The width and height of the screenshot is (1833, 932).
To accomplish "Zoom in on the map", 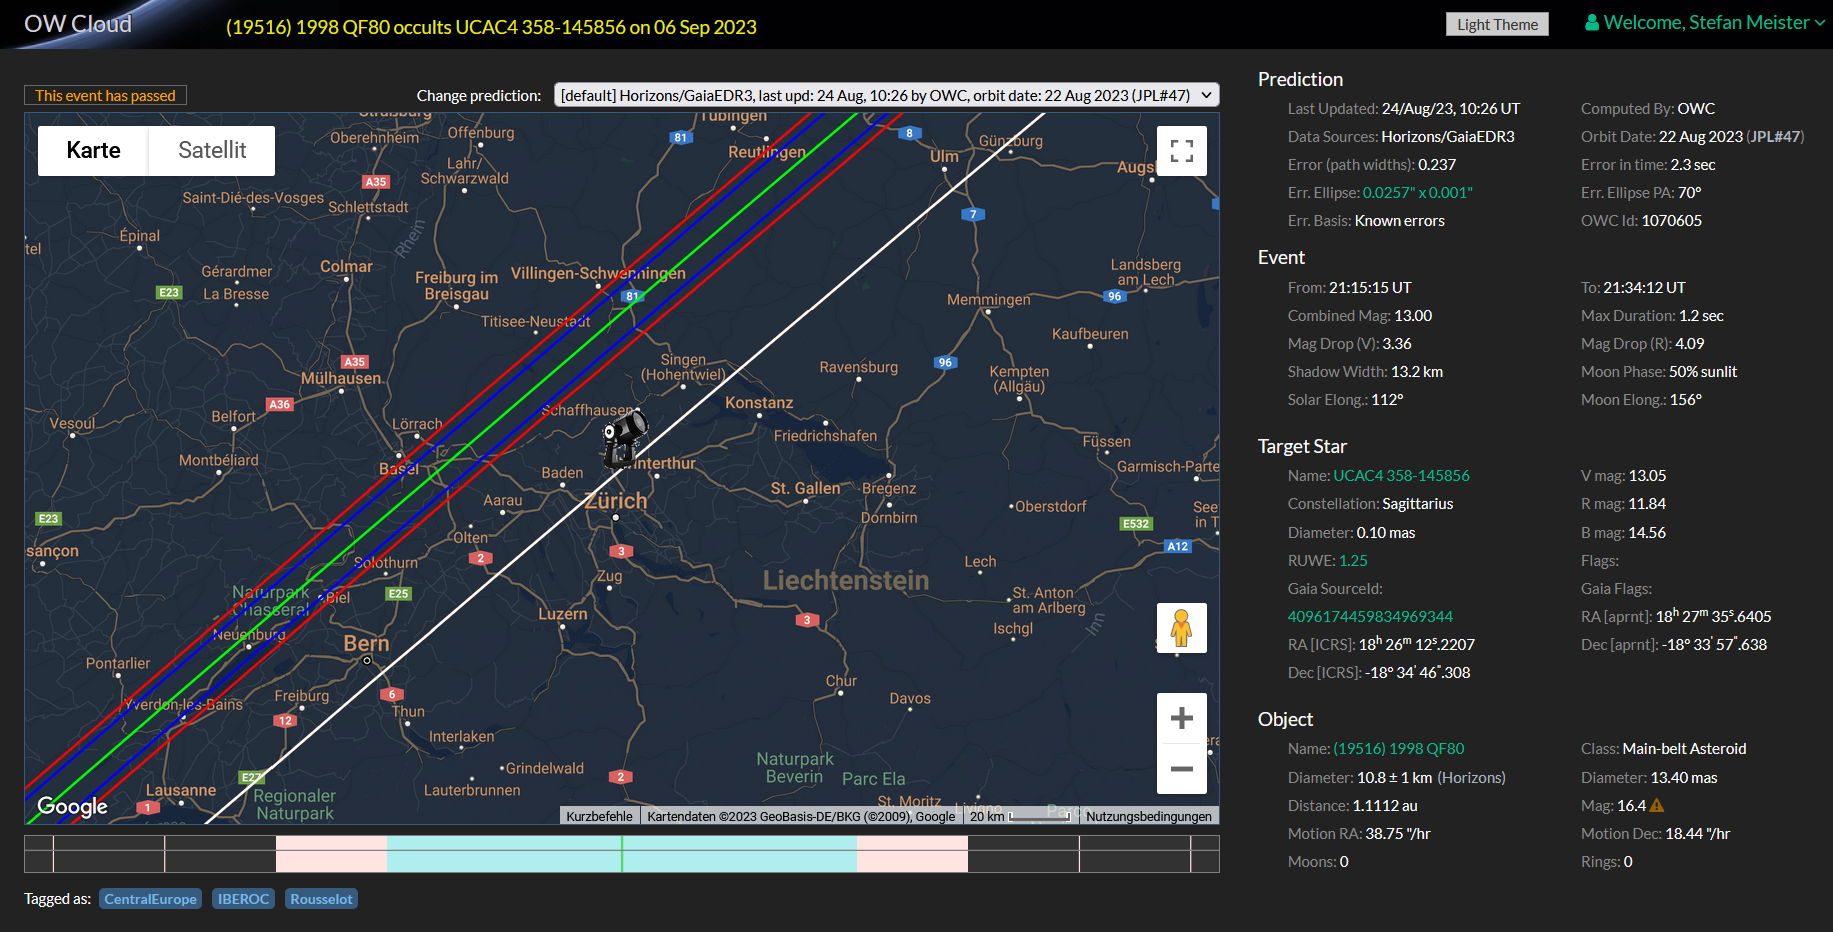I will pyautogui.click(x=1181, y=718).
